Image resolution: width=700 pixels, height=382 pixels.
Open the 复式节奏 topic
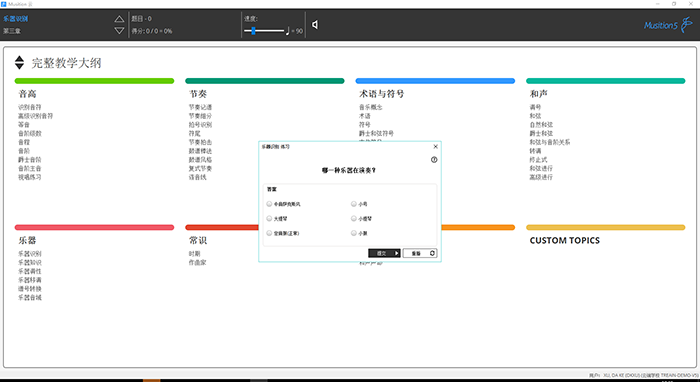coord(200,168)
